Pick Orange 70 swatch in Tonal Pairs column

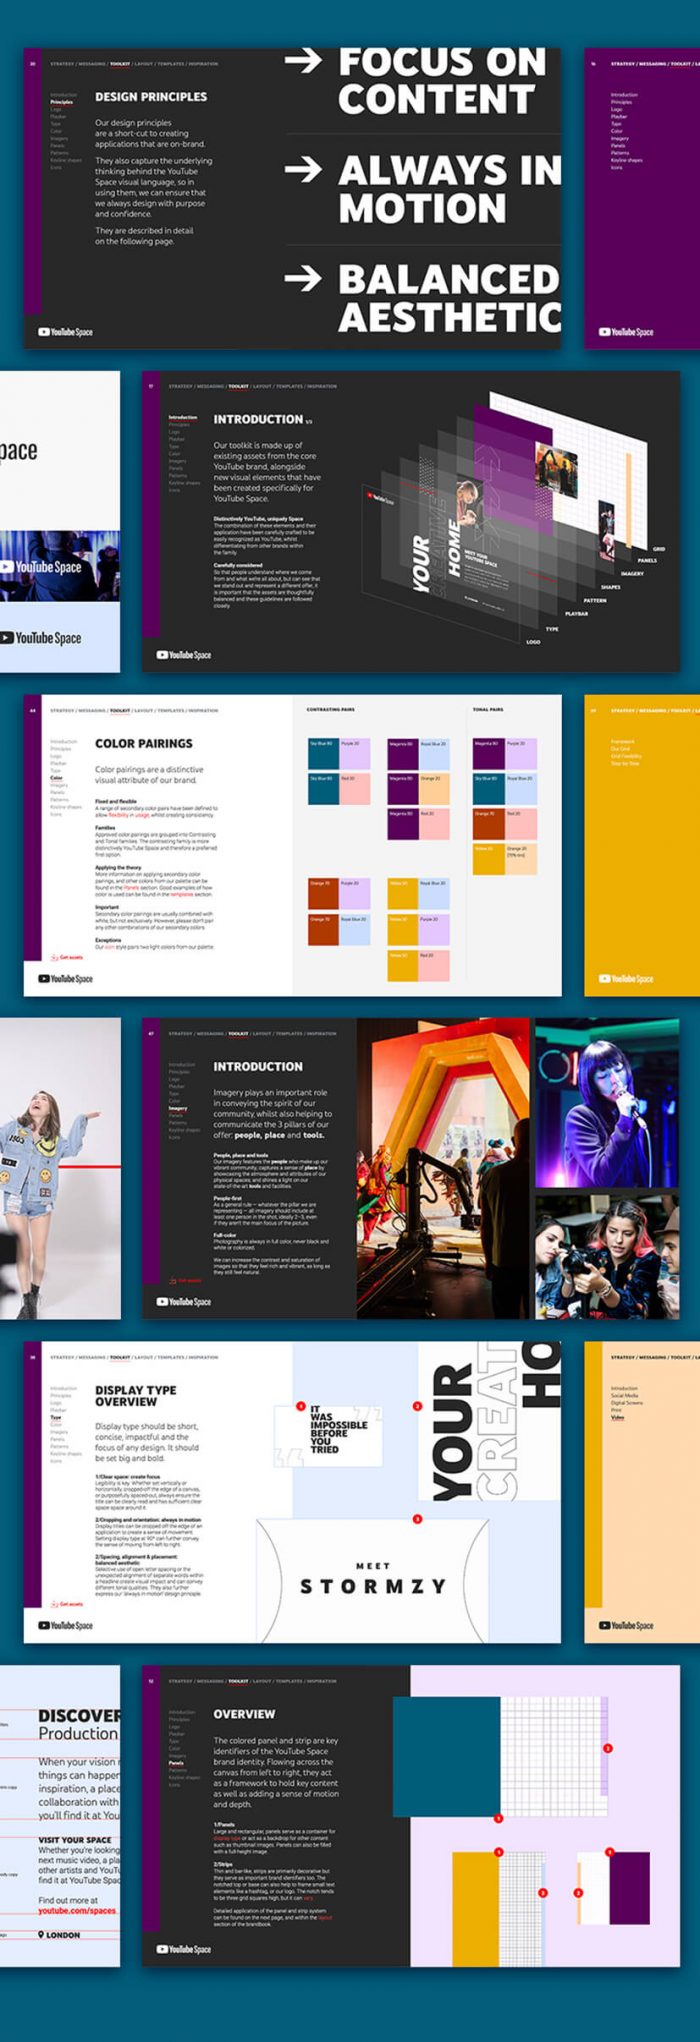488,824
